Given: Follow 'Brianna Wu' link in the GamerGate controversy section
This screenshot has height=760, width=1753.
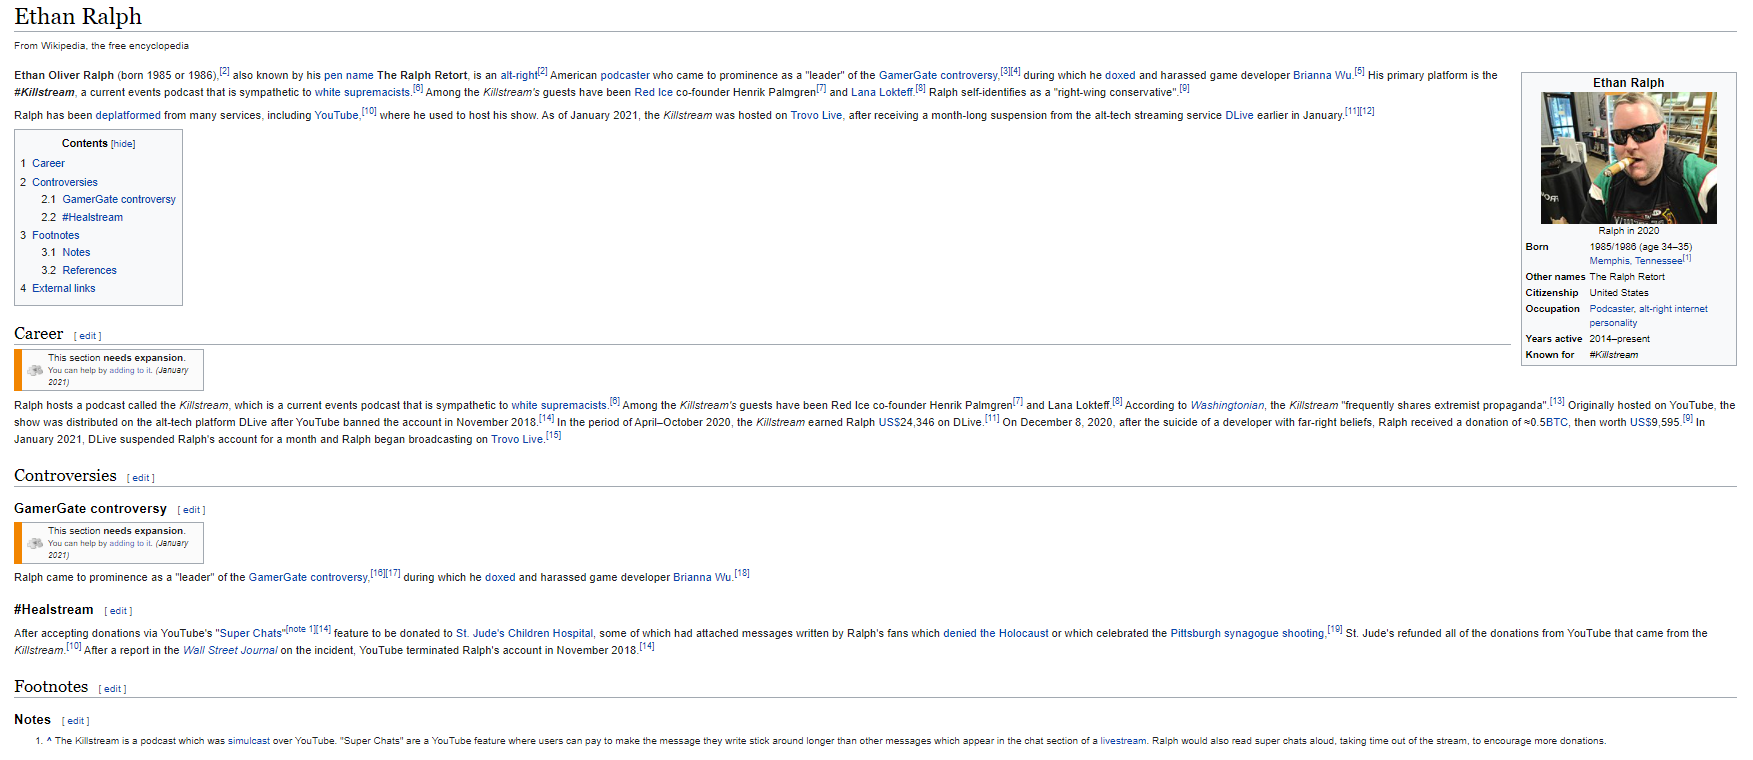Looking at the screenshot, I should coord(702,577).
